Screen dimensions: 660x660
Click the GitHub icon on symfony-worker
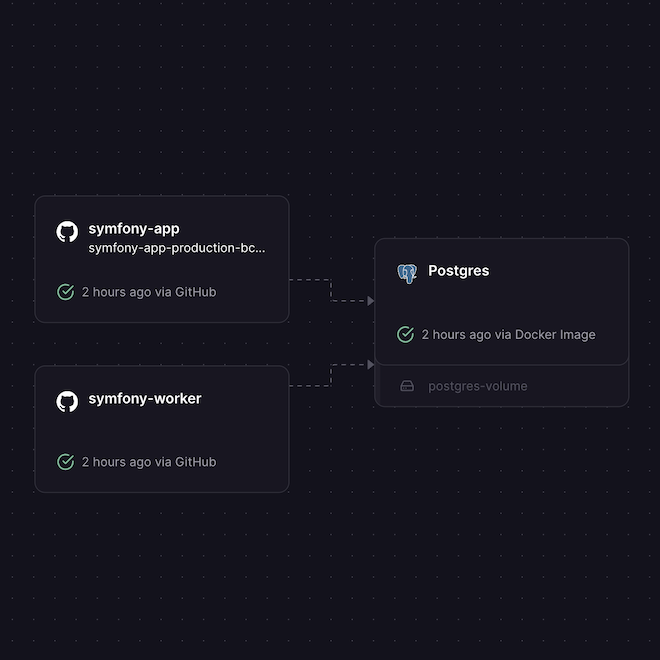coord(67,402)
